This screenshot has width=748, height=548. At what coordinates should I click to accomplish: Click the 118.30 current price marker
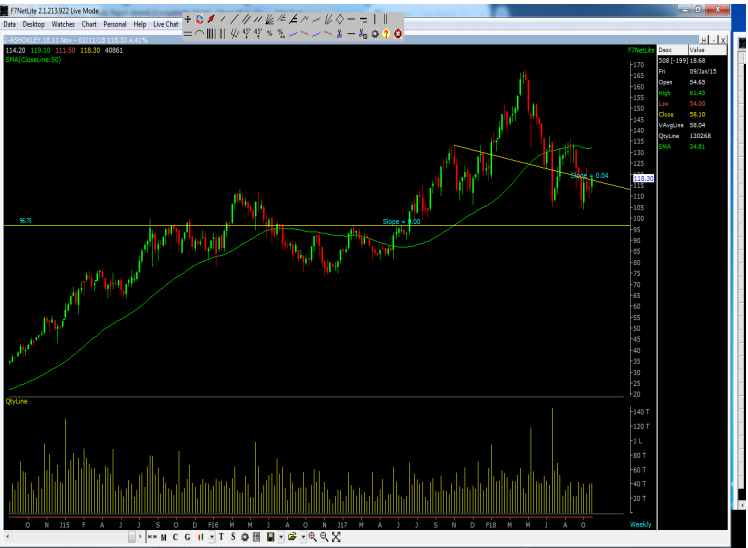click(x=643, y=178)
